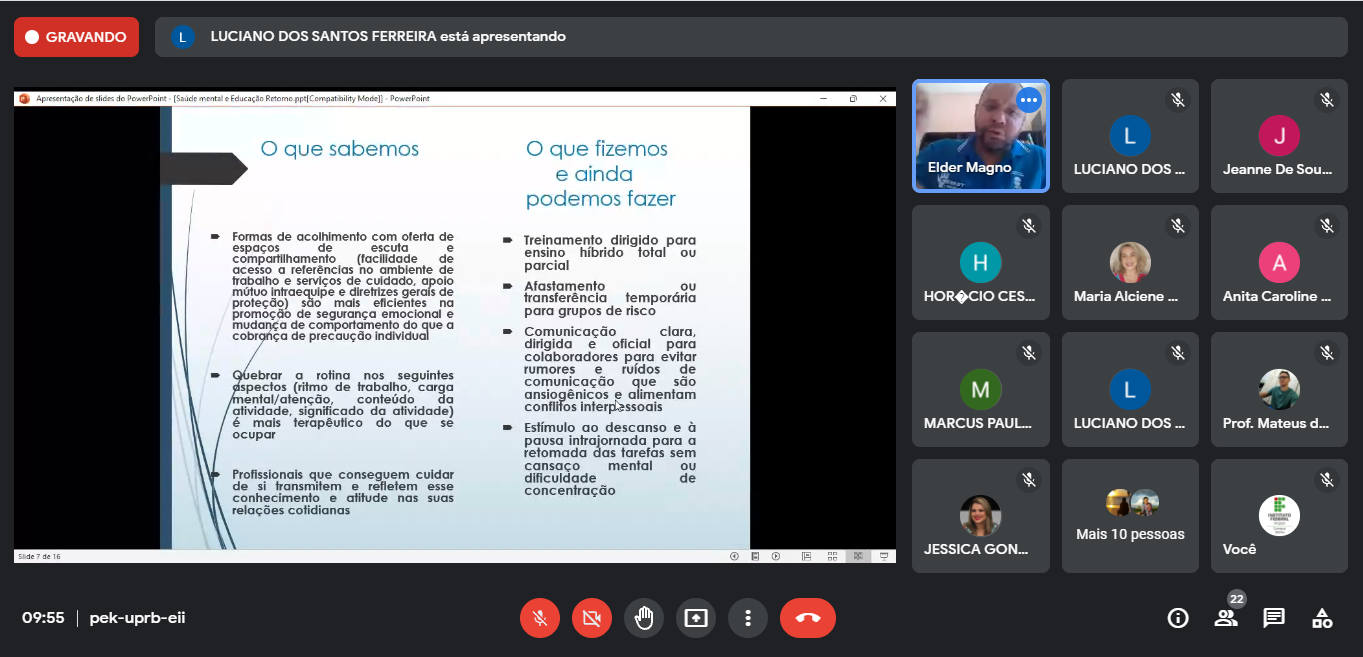This screenshot has width=1363, height=657.
Task: Raise your hand in the meeting
Action: click(x=644, y=618)
